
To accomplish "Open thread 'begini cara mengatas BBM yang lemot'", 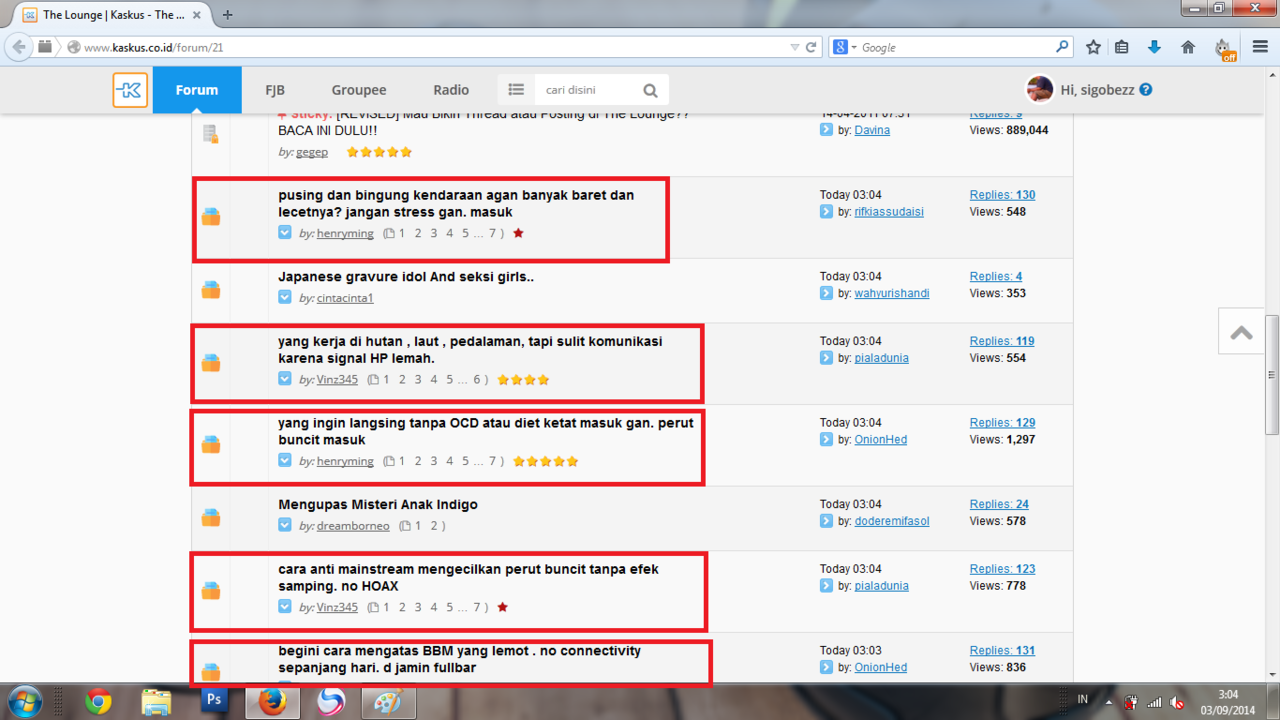I will pyautogui.click(x=459, y=659).
